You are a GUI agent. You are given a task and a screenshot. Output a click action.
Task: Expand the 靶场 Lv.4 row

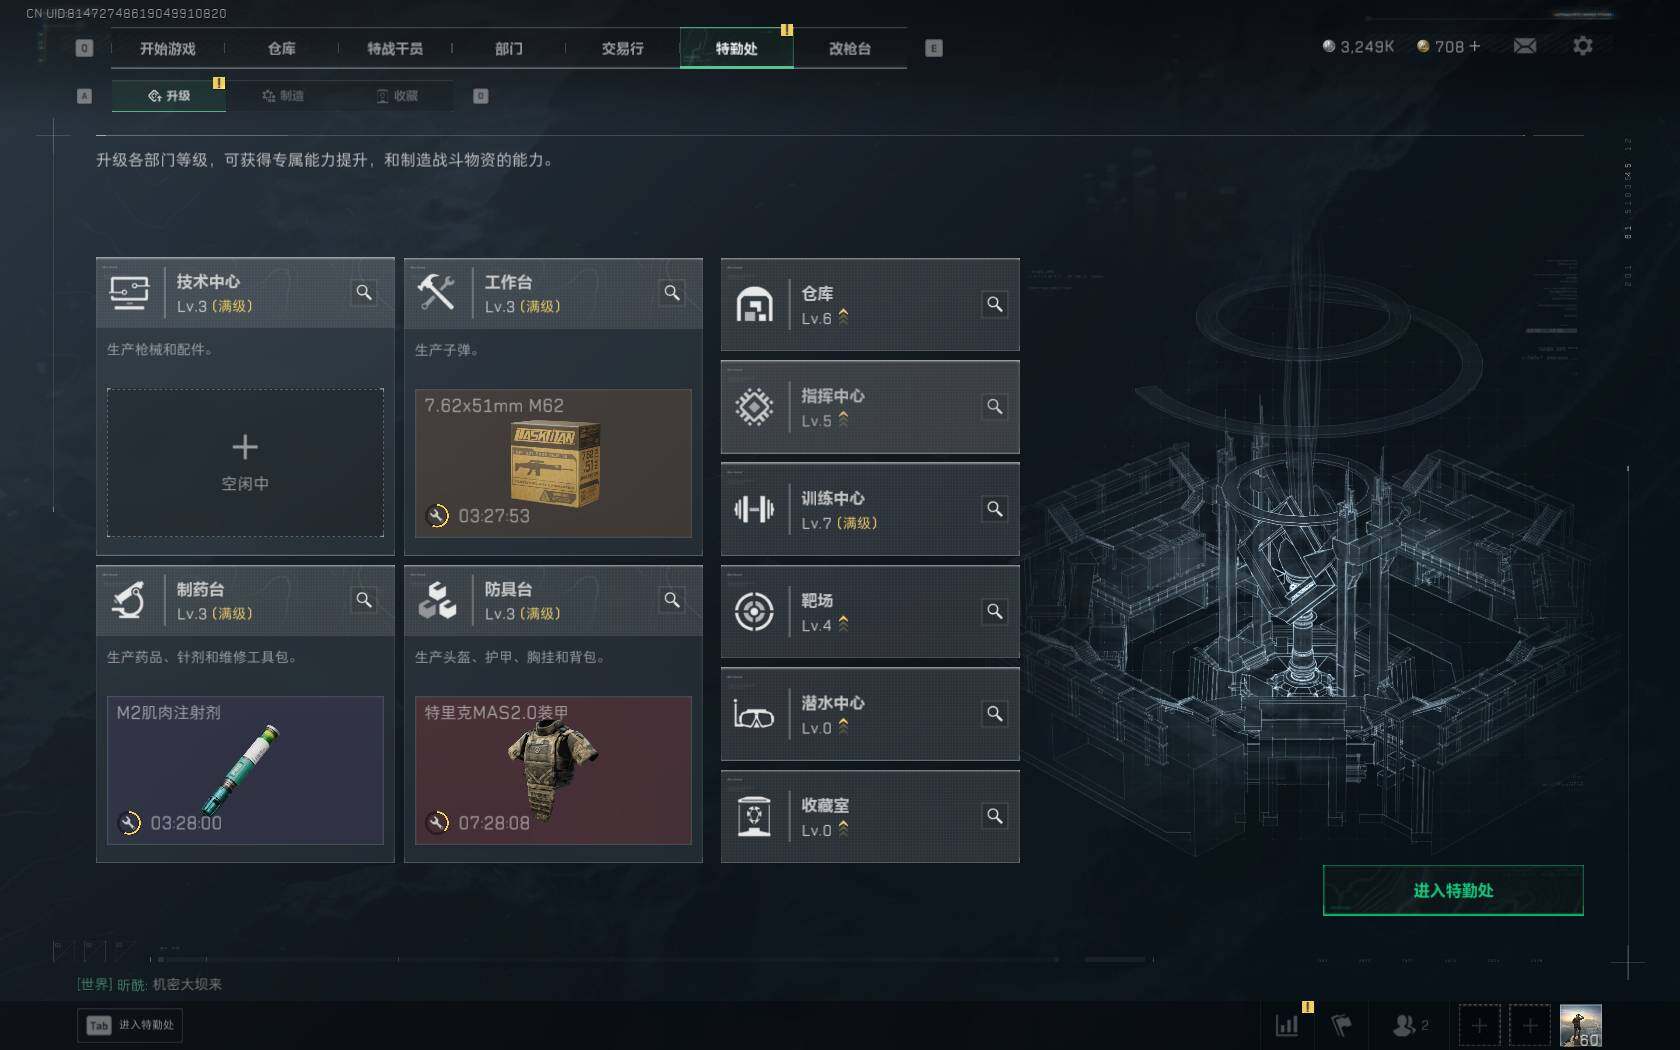(x=870, y=611)
